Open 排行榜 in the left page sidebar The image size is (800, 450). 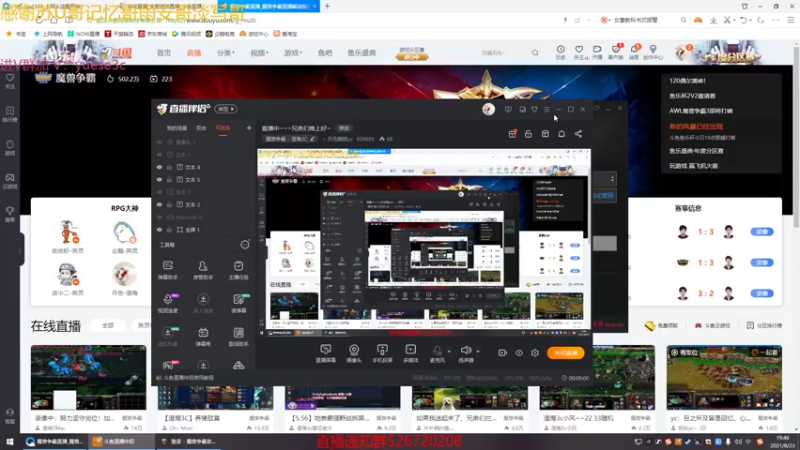pyautogui.click(x=10, y=114)
